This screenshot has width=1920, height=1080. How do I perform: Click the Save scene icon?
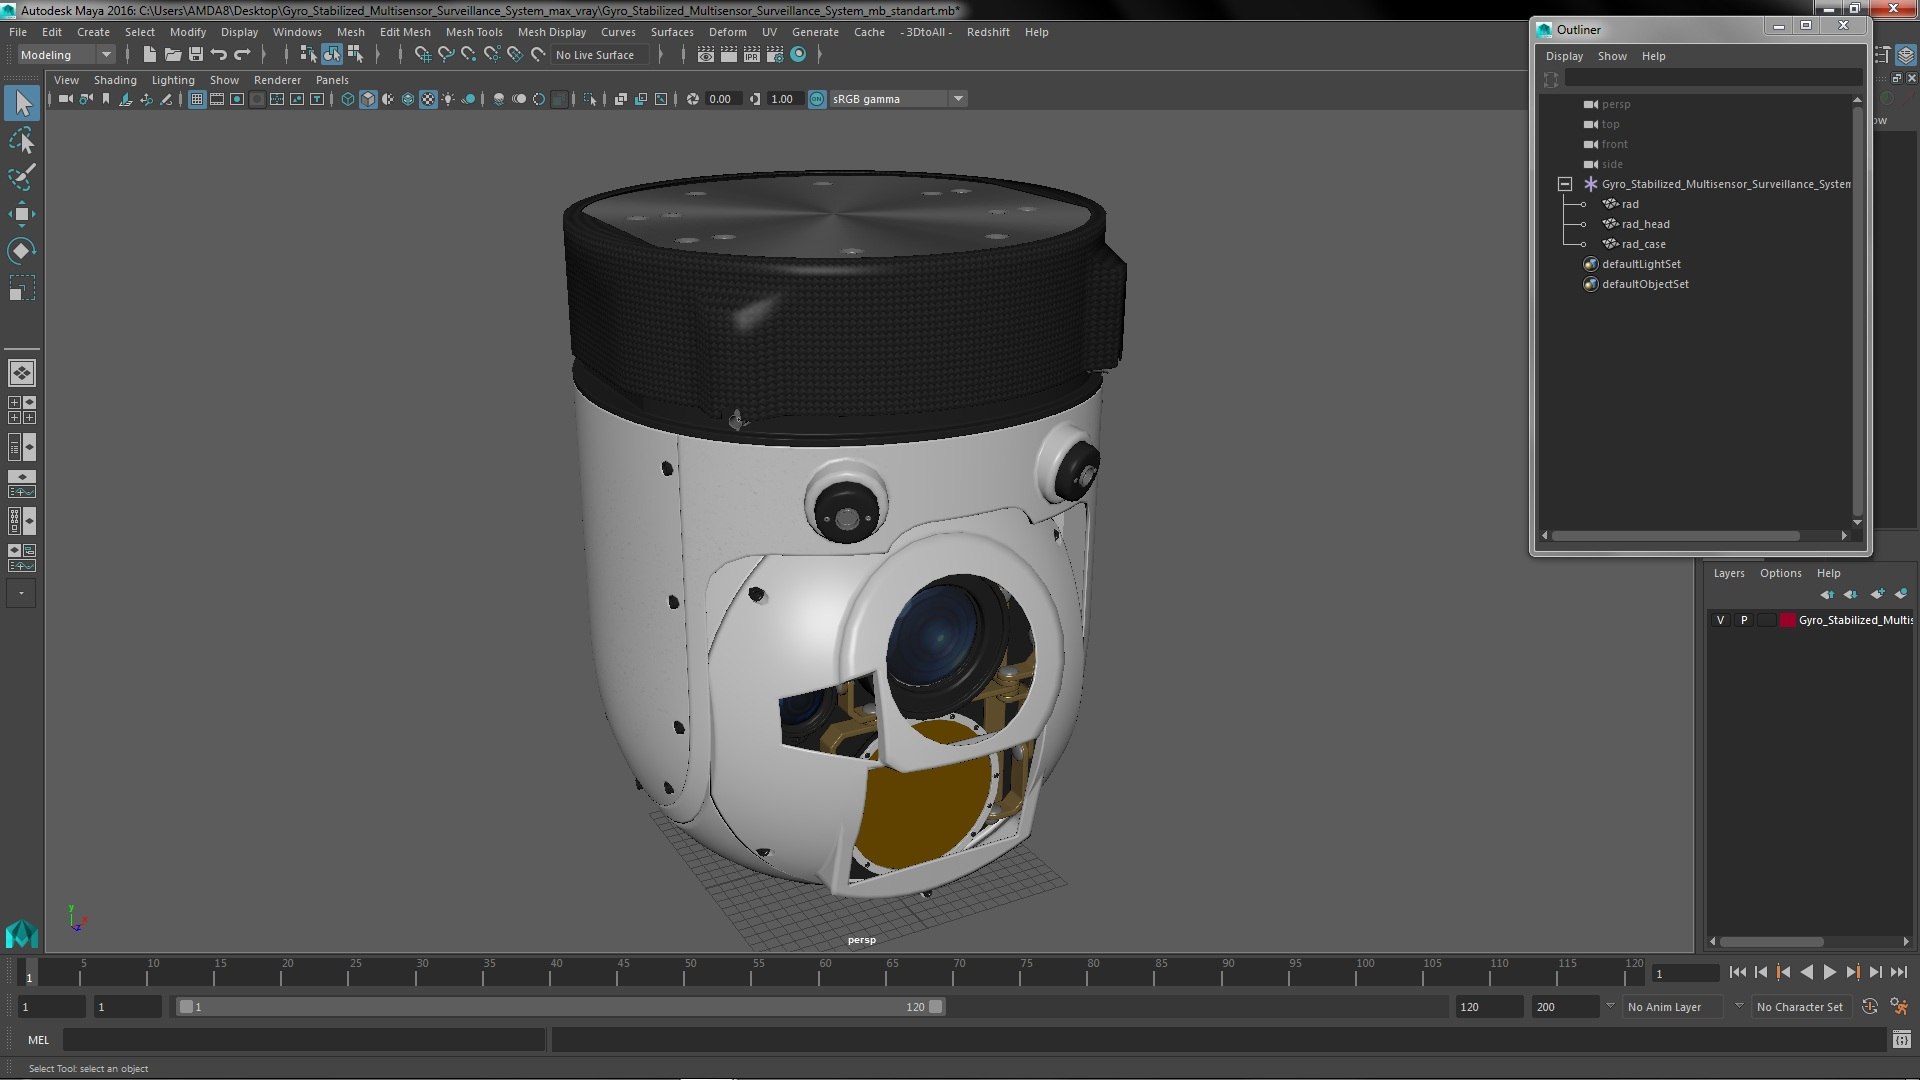196,55
